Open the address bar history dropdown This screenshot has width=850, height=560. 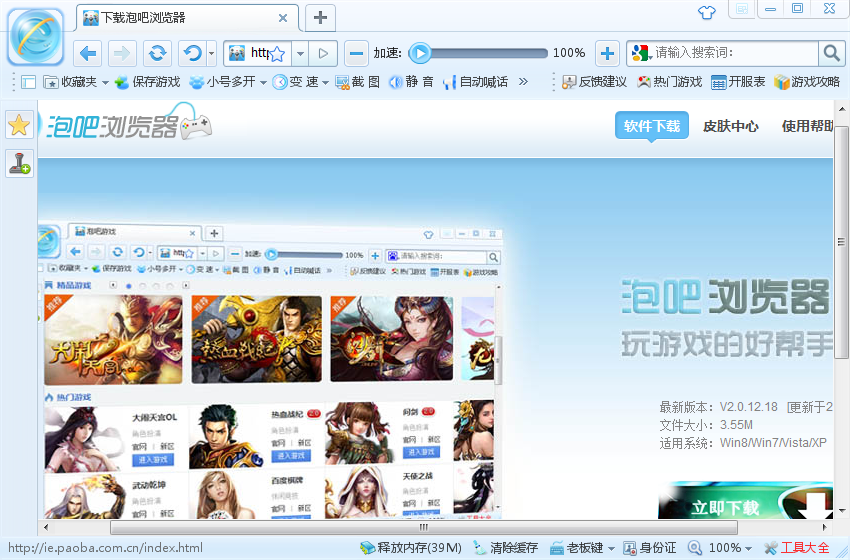tap(300, 54)
